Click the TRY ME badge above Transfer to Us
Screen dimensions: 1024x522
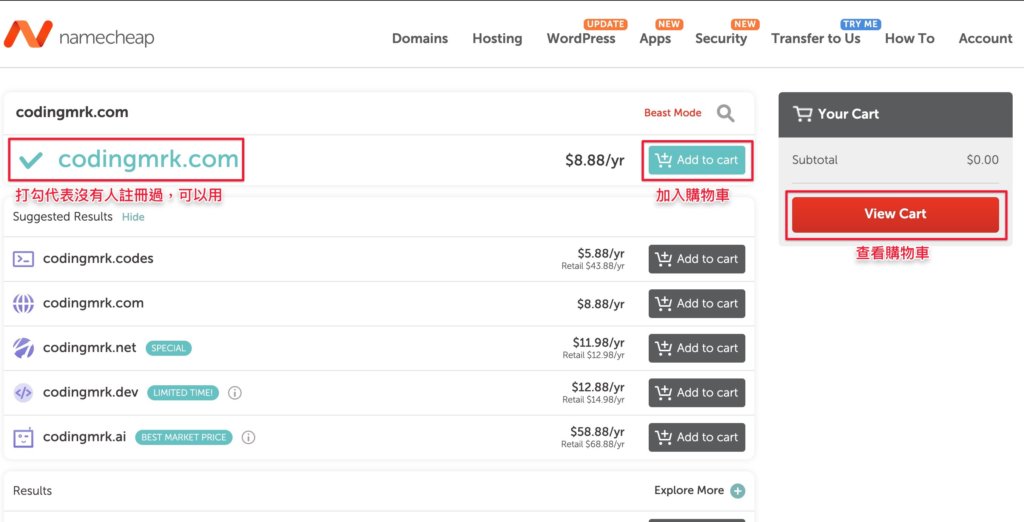pyautogui.click(x=861, y=24)
